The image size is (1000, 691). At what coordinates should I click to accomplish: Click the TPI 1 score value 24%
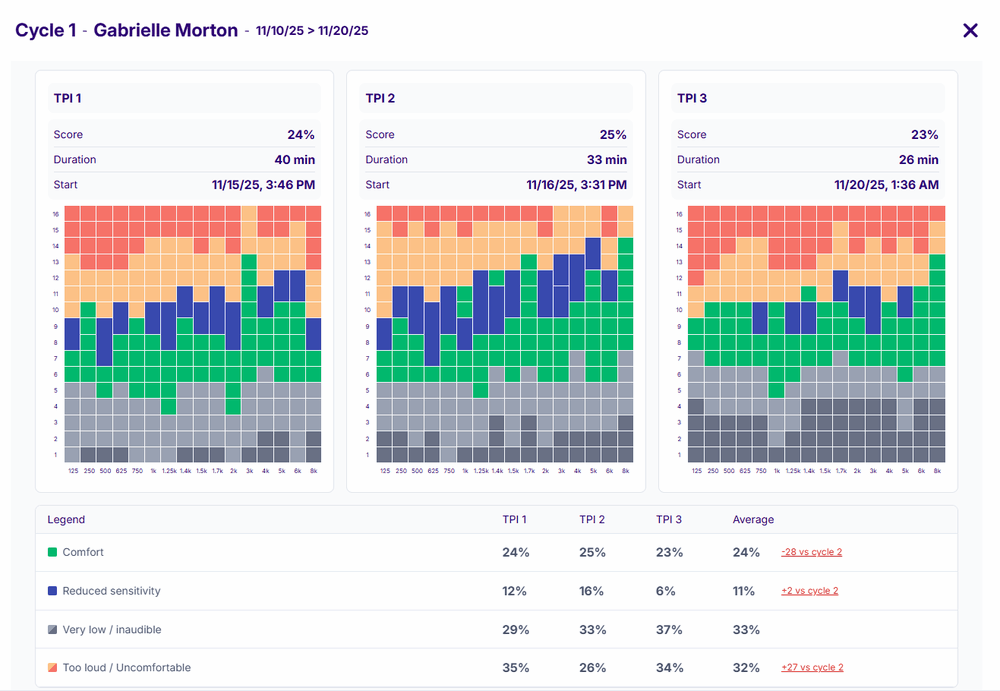pos(300,135)
